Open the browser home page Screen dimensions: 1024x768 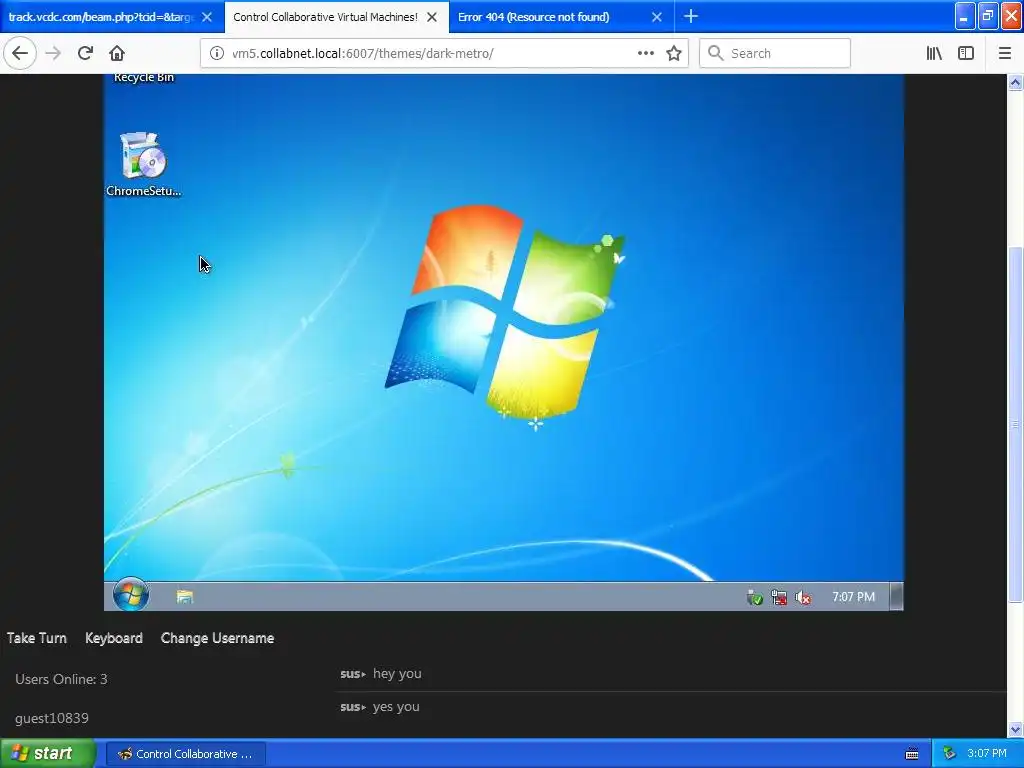pyautogui.click(x=117, y=53)
